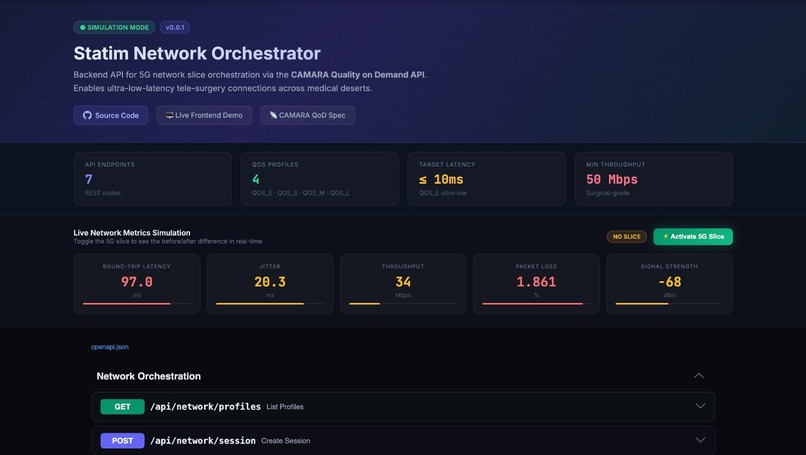Click the Create Session description text
806x455 pixels.
(285, 441)
